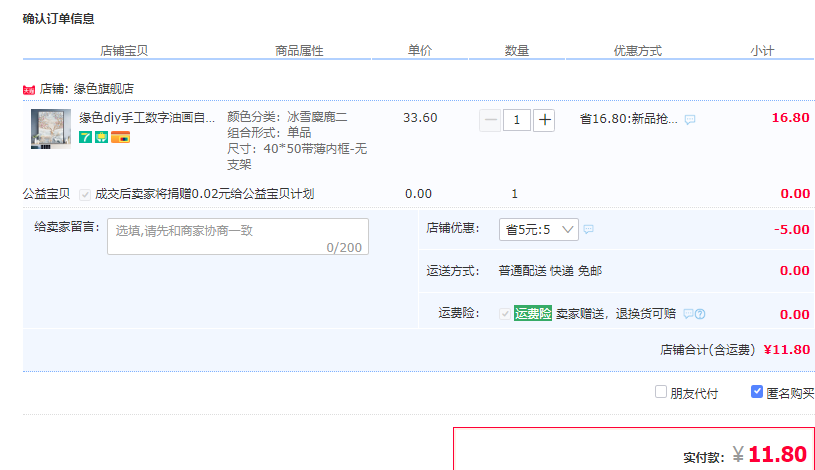Click the 优惠方式 column header
The width and height of the screenshot is (815, 470).
(638, 50)
